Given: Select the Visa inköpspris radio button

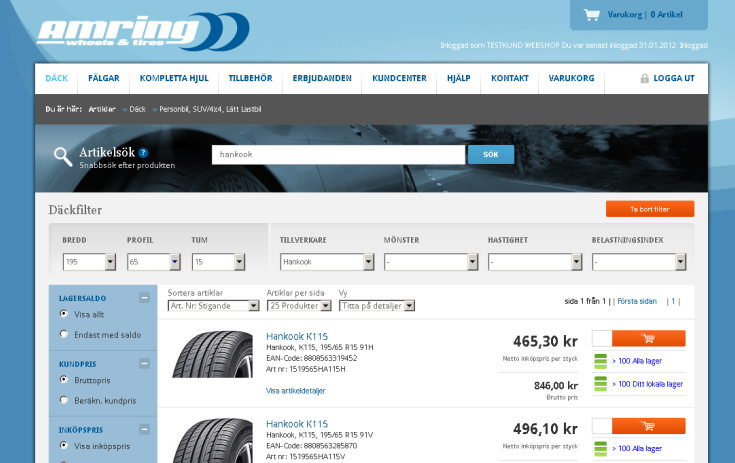Looking at the screenshot, I should [64, 445].
